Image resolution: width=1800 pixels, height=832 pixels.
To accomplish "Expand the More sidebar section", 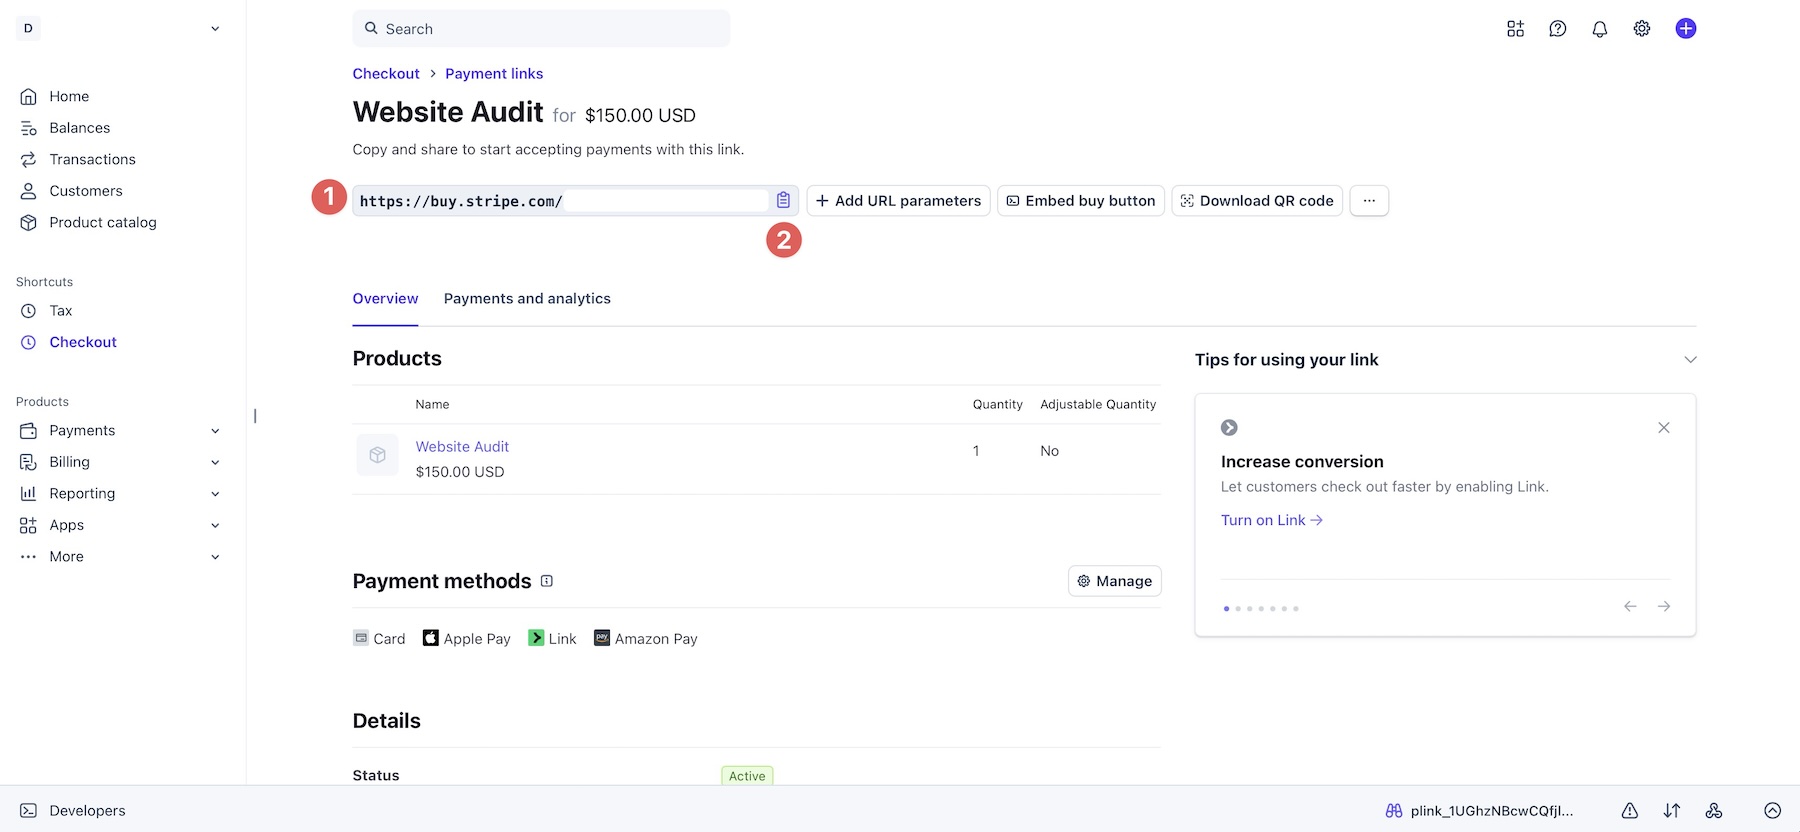I will pos(215,557).
